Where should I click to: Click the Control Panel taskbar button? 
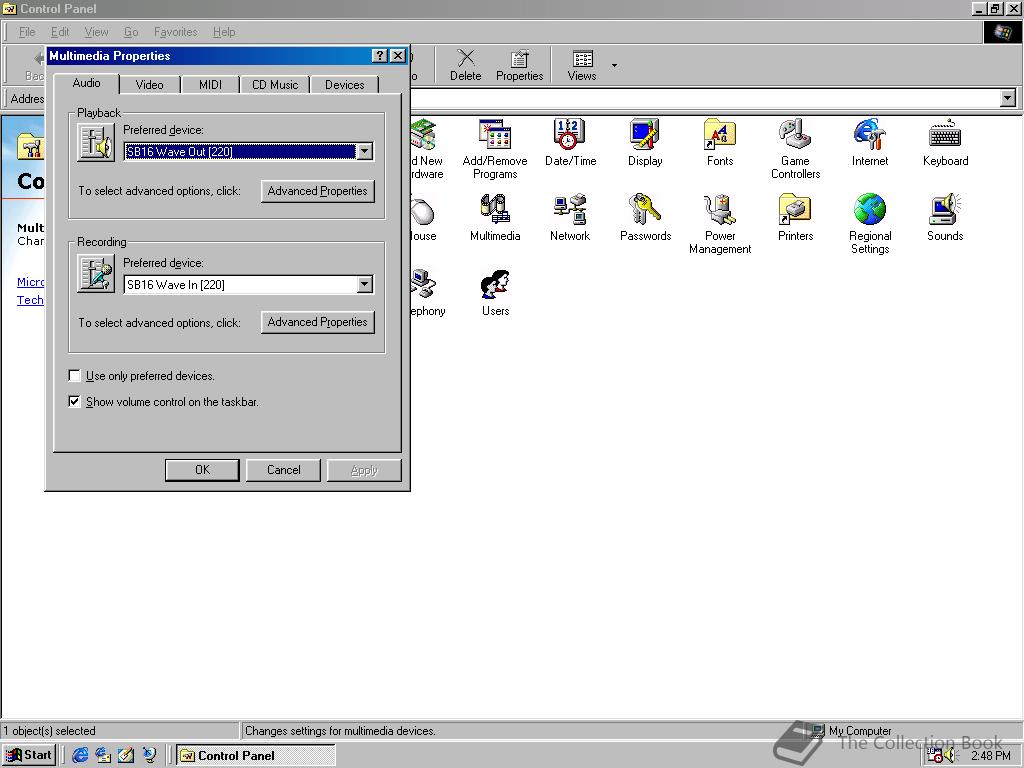255,756
